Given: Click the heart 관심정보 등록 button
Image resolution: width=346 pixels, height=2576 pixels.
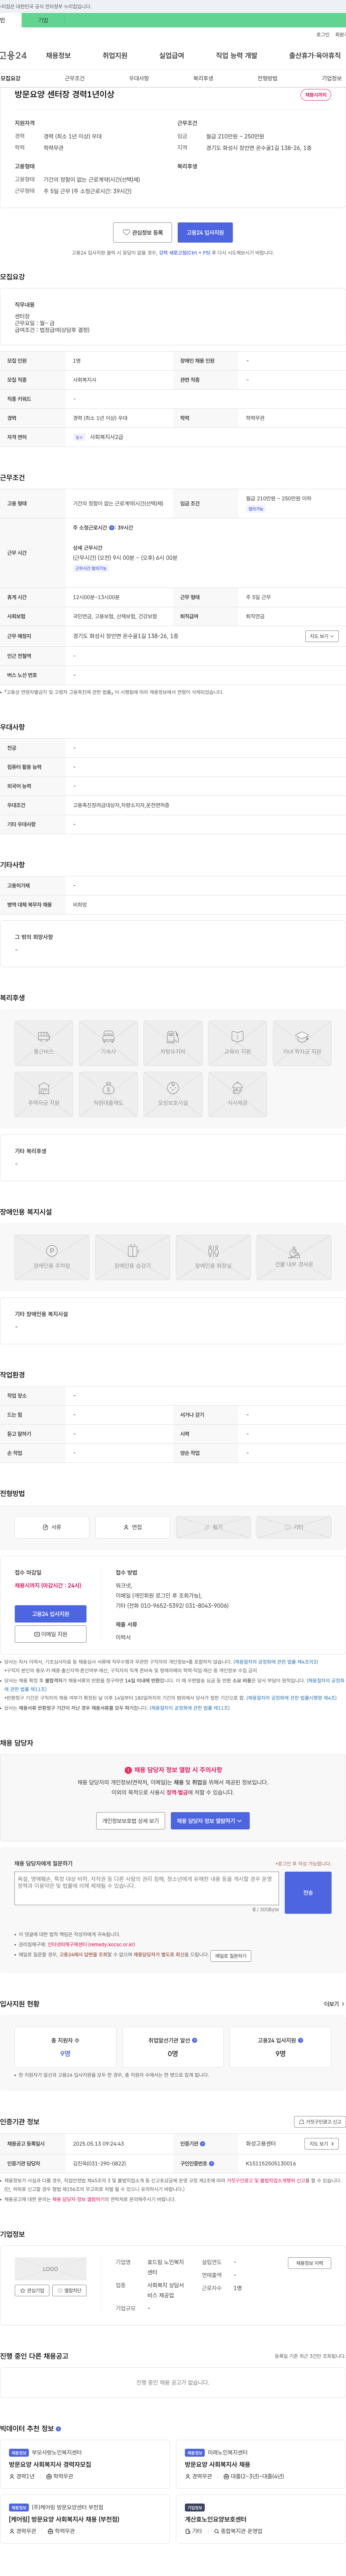Looking at the screenshot, I should coord(142,232).
